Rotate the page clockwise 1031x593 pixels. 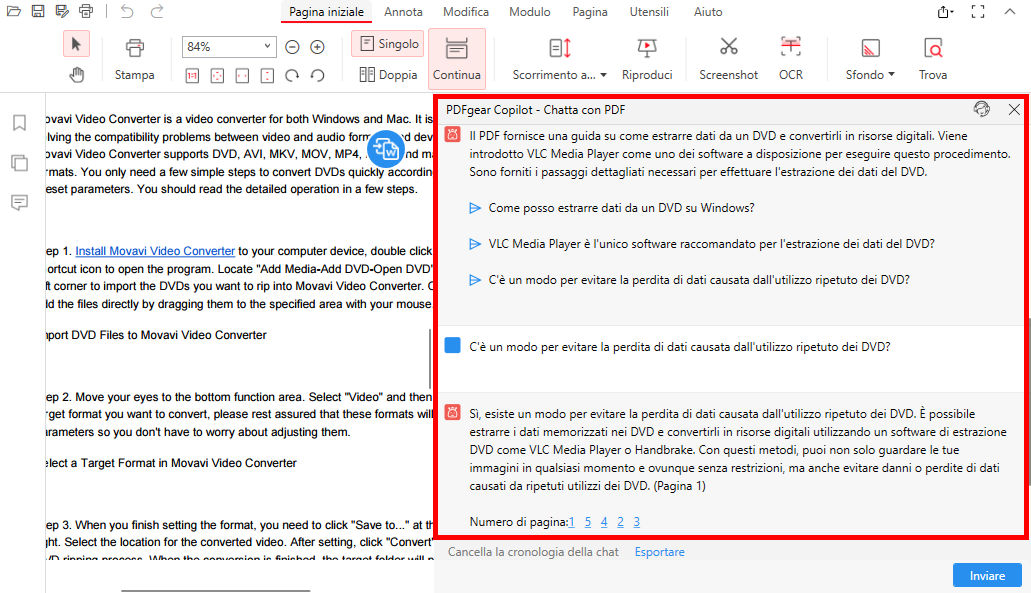pyautogui.click(x=292, y=76)
